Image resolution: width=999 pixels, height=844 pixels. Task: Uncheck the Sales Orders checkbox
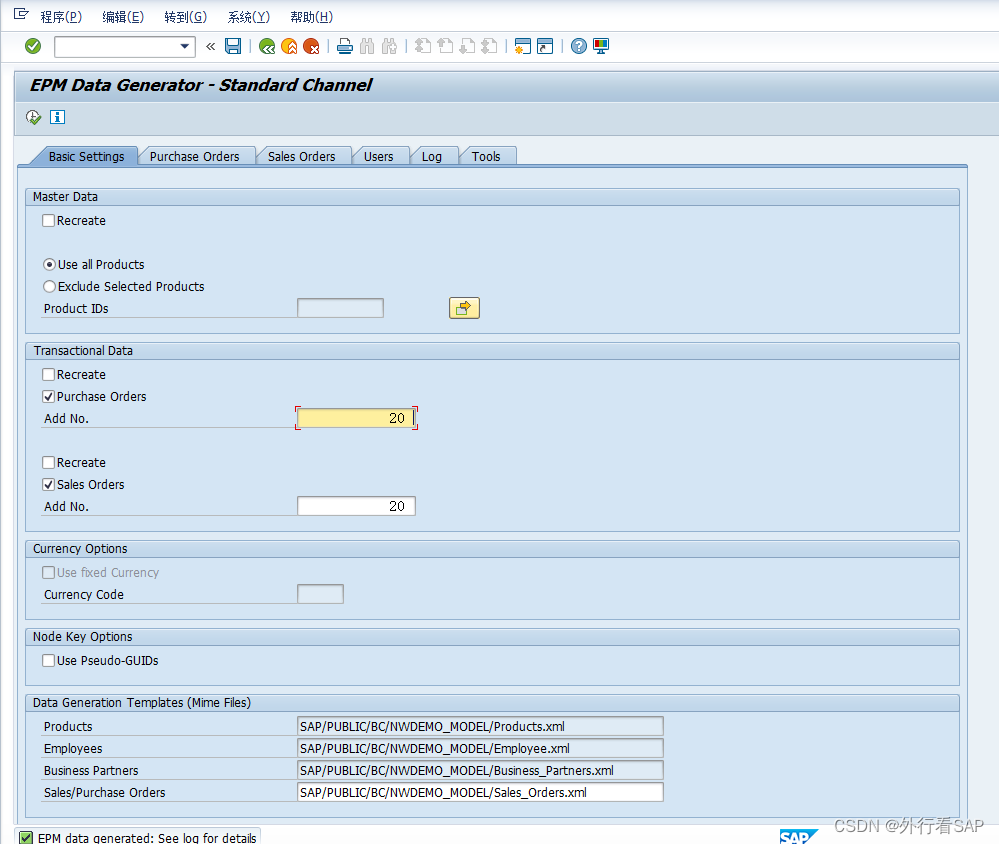(x=48, y=484)
